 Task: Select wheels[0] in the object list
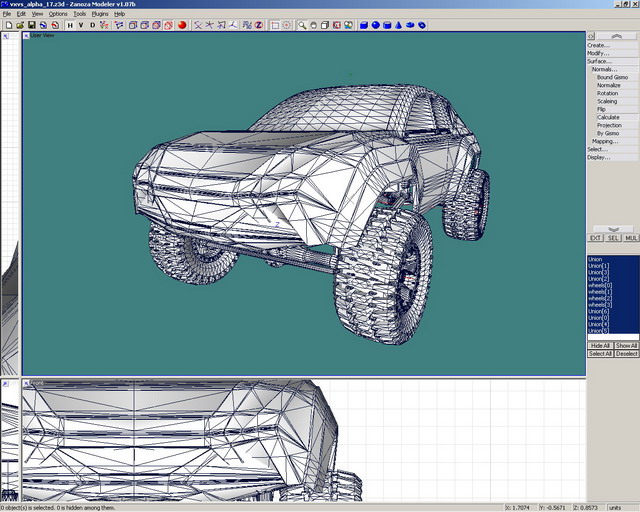[x=599, y=285]
